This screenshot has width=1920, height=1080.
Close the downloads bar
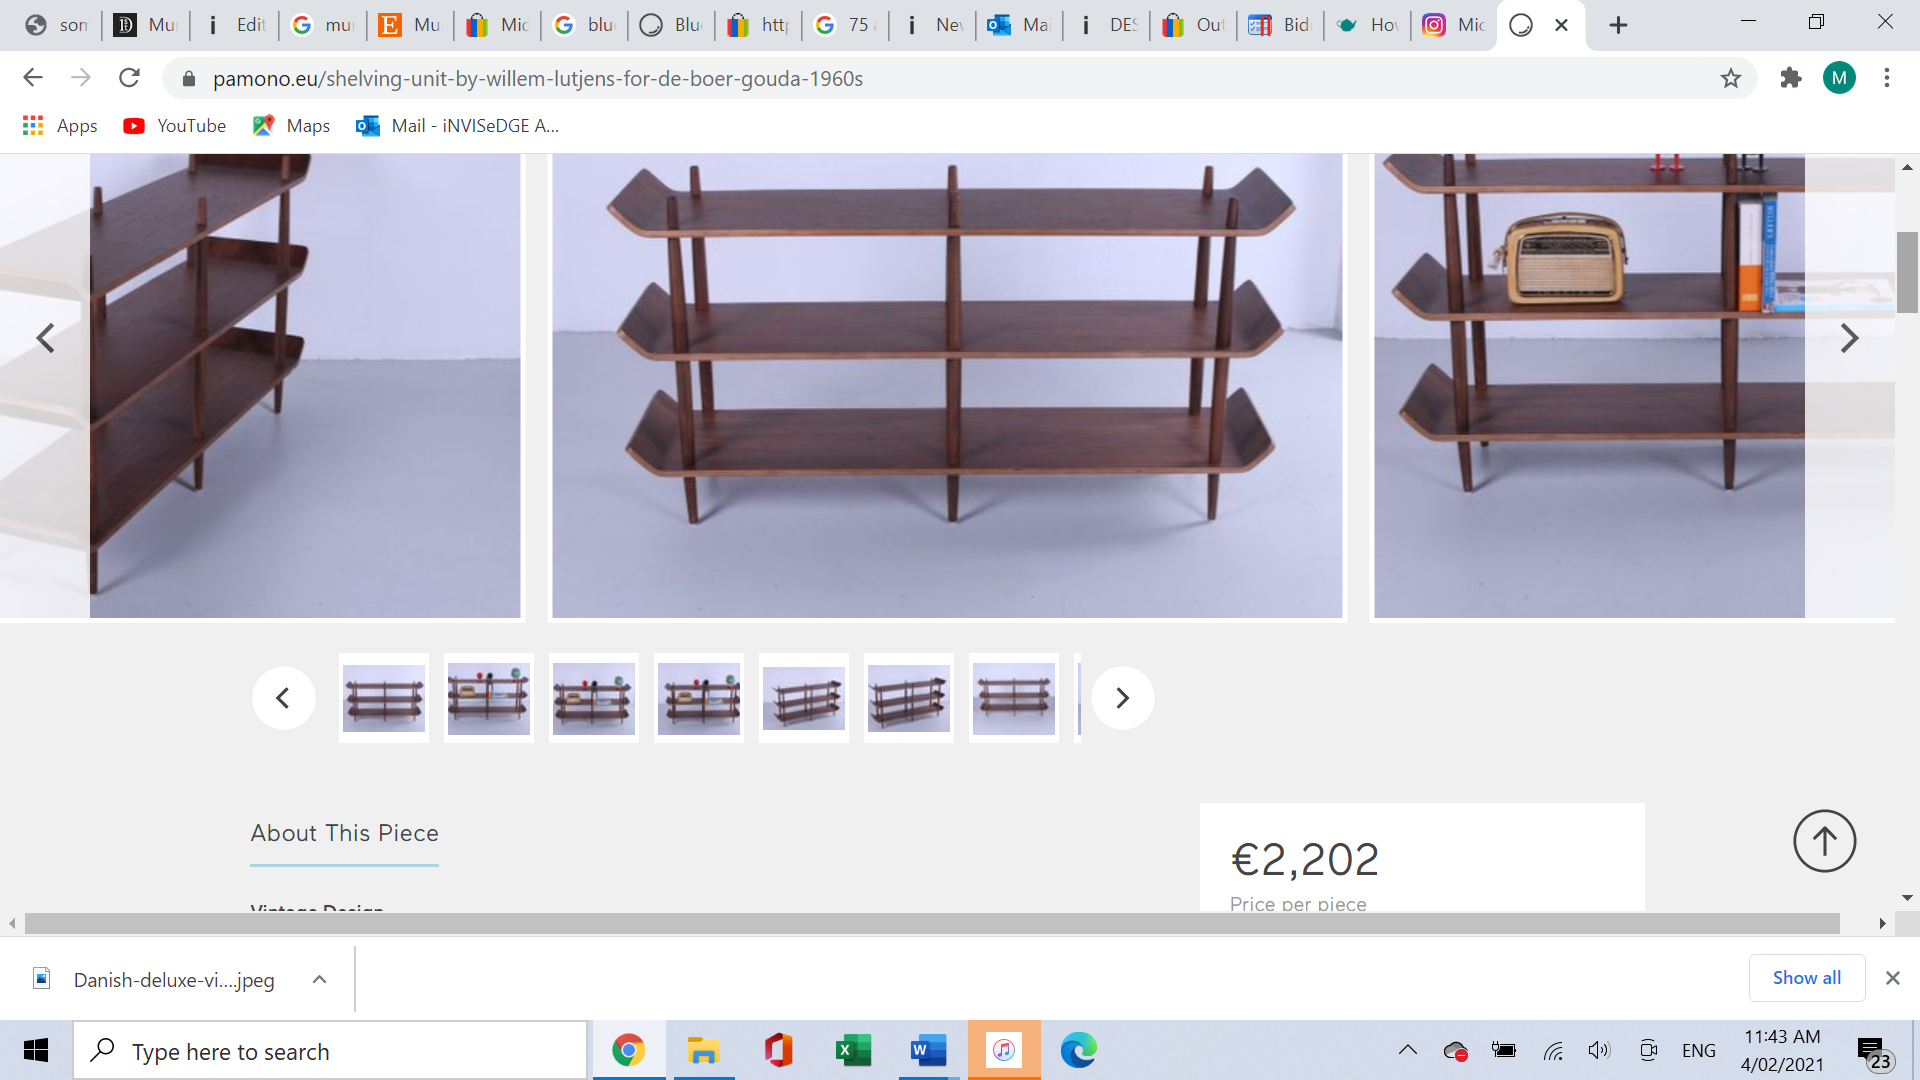tap(1892, 978)
